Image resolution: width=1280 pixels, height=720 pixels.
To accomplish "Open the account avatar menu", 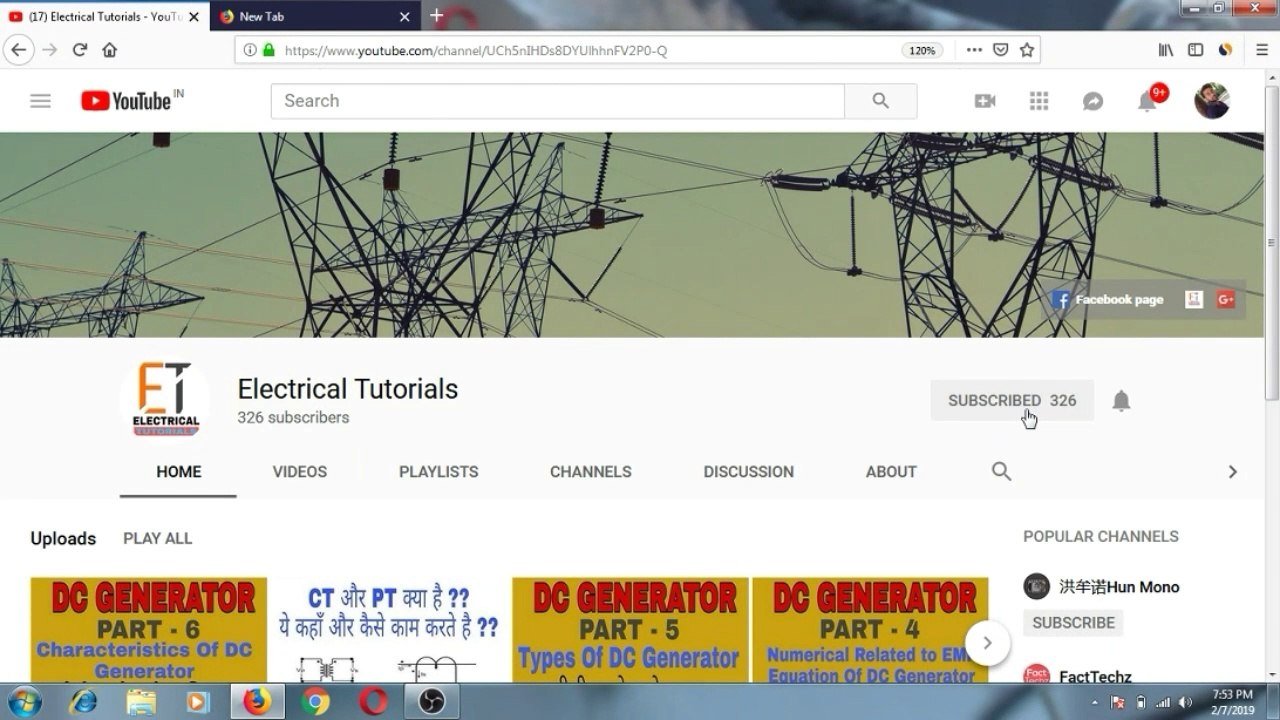I will click(x=1212, y=100).
